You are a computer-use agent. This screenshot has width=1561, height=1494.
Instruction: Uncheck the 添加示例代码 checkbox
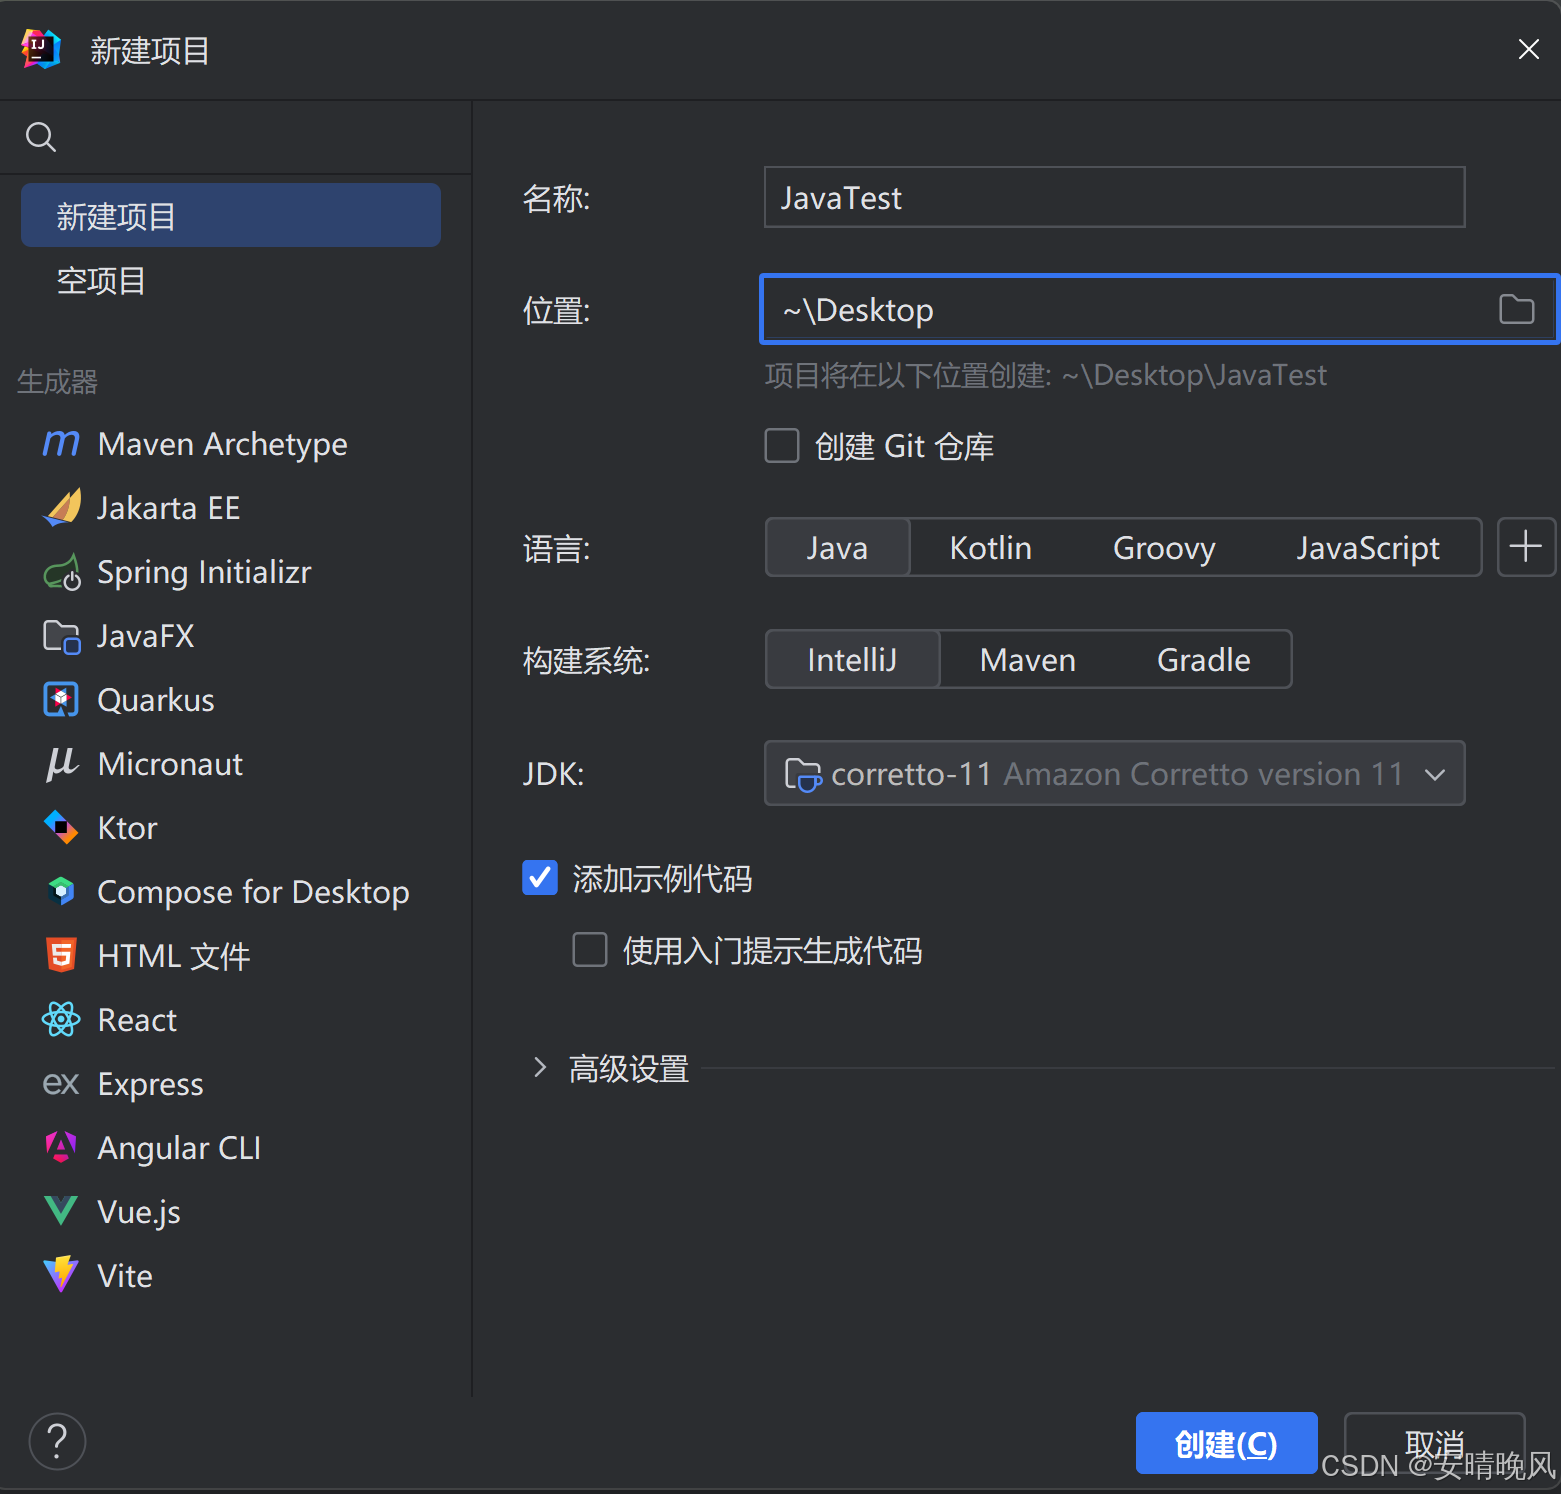(540, 878)
